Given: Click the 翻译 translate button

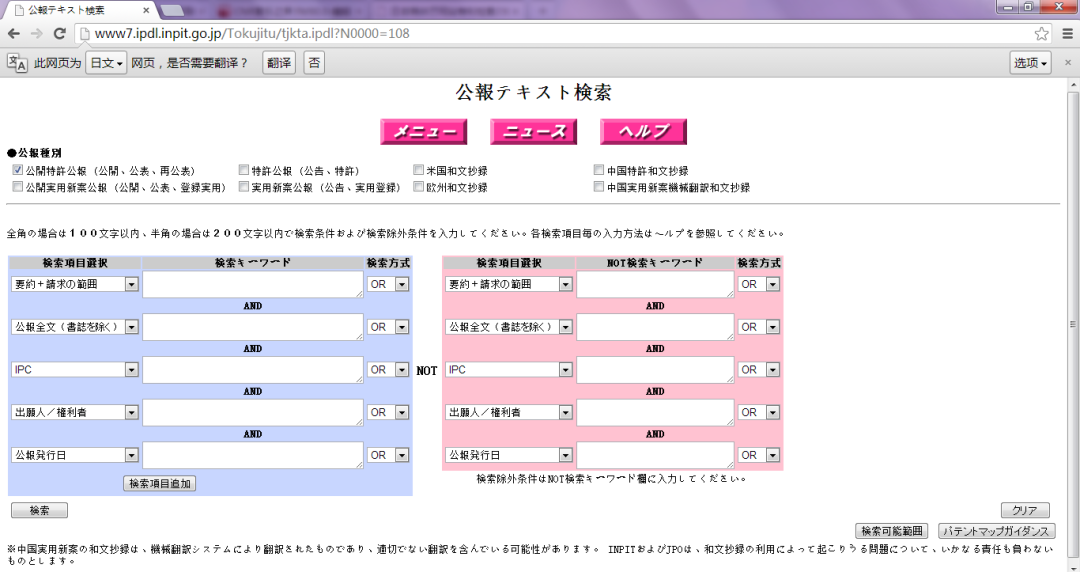Looking at the screenshot, I should (x=279, y=63).
